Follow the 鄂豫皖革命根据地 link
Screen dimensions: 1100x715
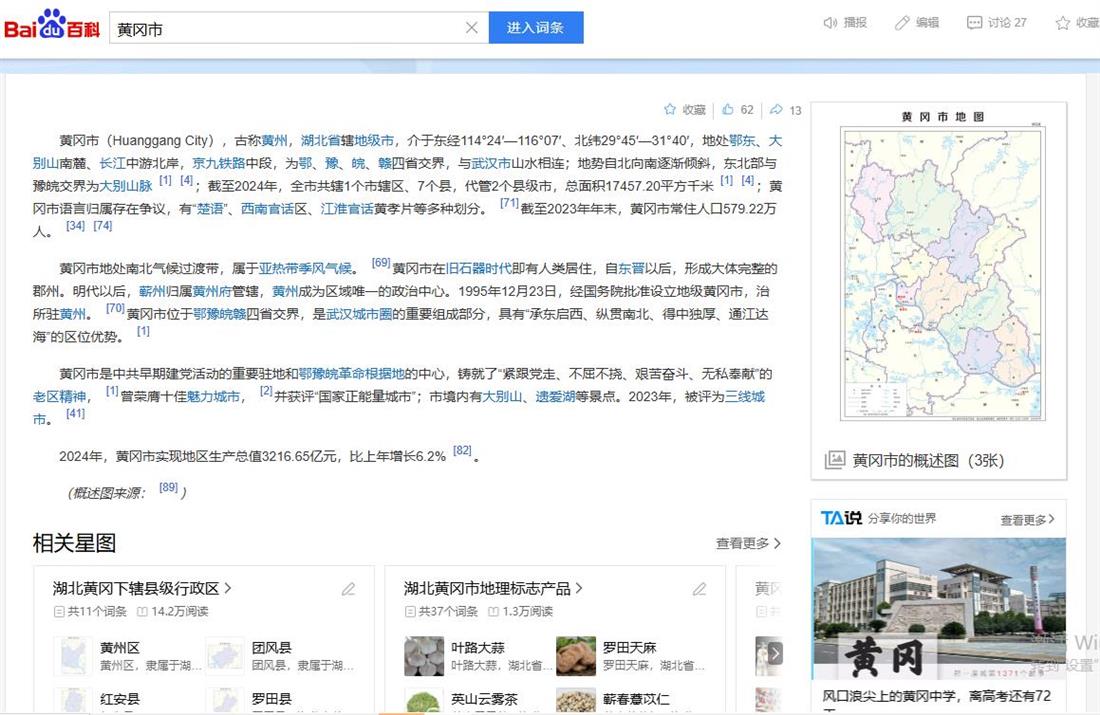tap(351, 373)
